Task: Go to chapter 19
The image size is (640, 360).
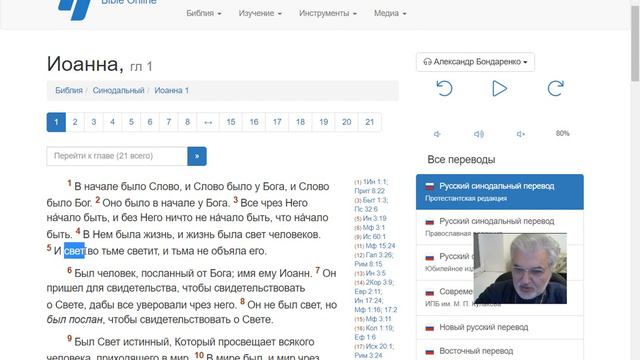Action: pyautogui.click(x=324, y=122)
